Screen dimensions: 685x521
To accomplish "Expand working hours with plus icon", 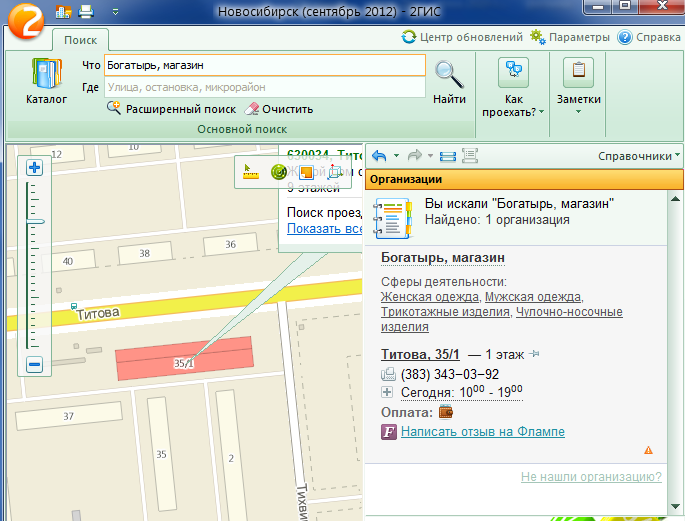I will (387, 392).
